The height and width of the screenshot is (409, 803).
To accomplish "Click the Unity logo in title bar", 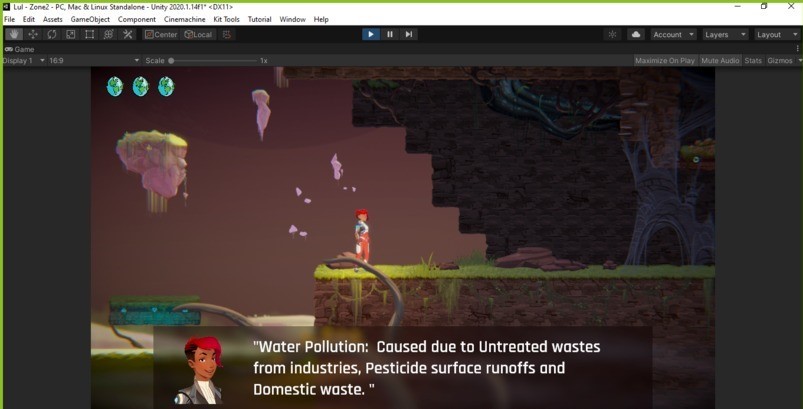I will tap(6, 7).
